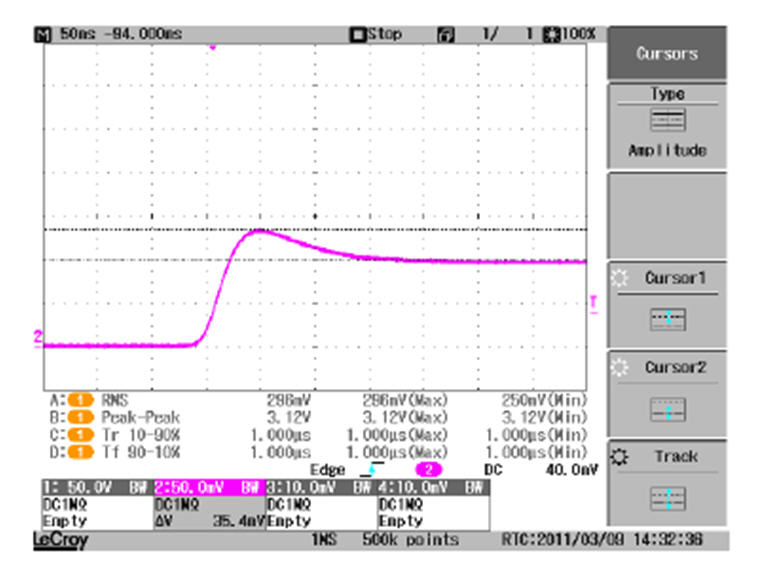Select the channel 4 10.0mV tab
Viewport: 766px width, 582px height.
(434, 488)
